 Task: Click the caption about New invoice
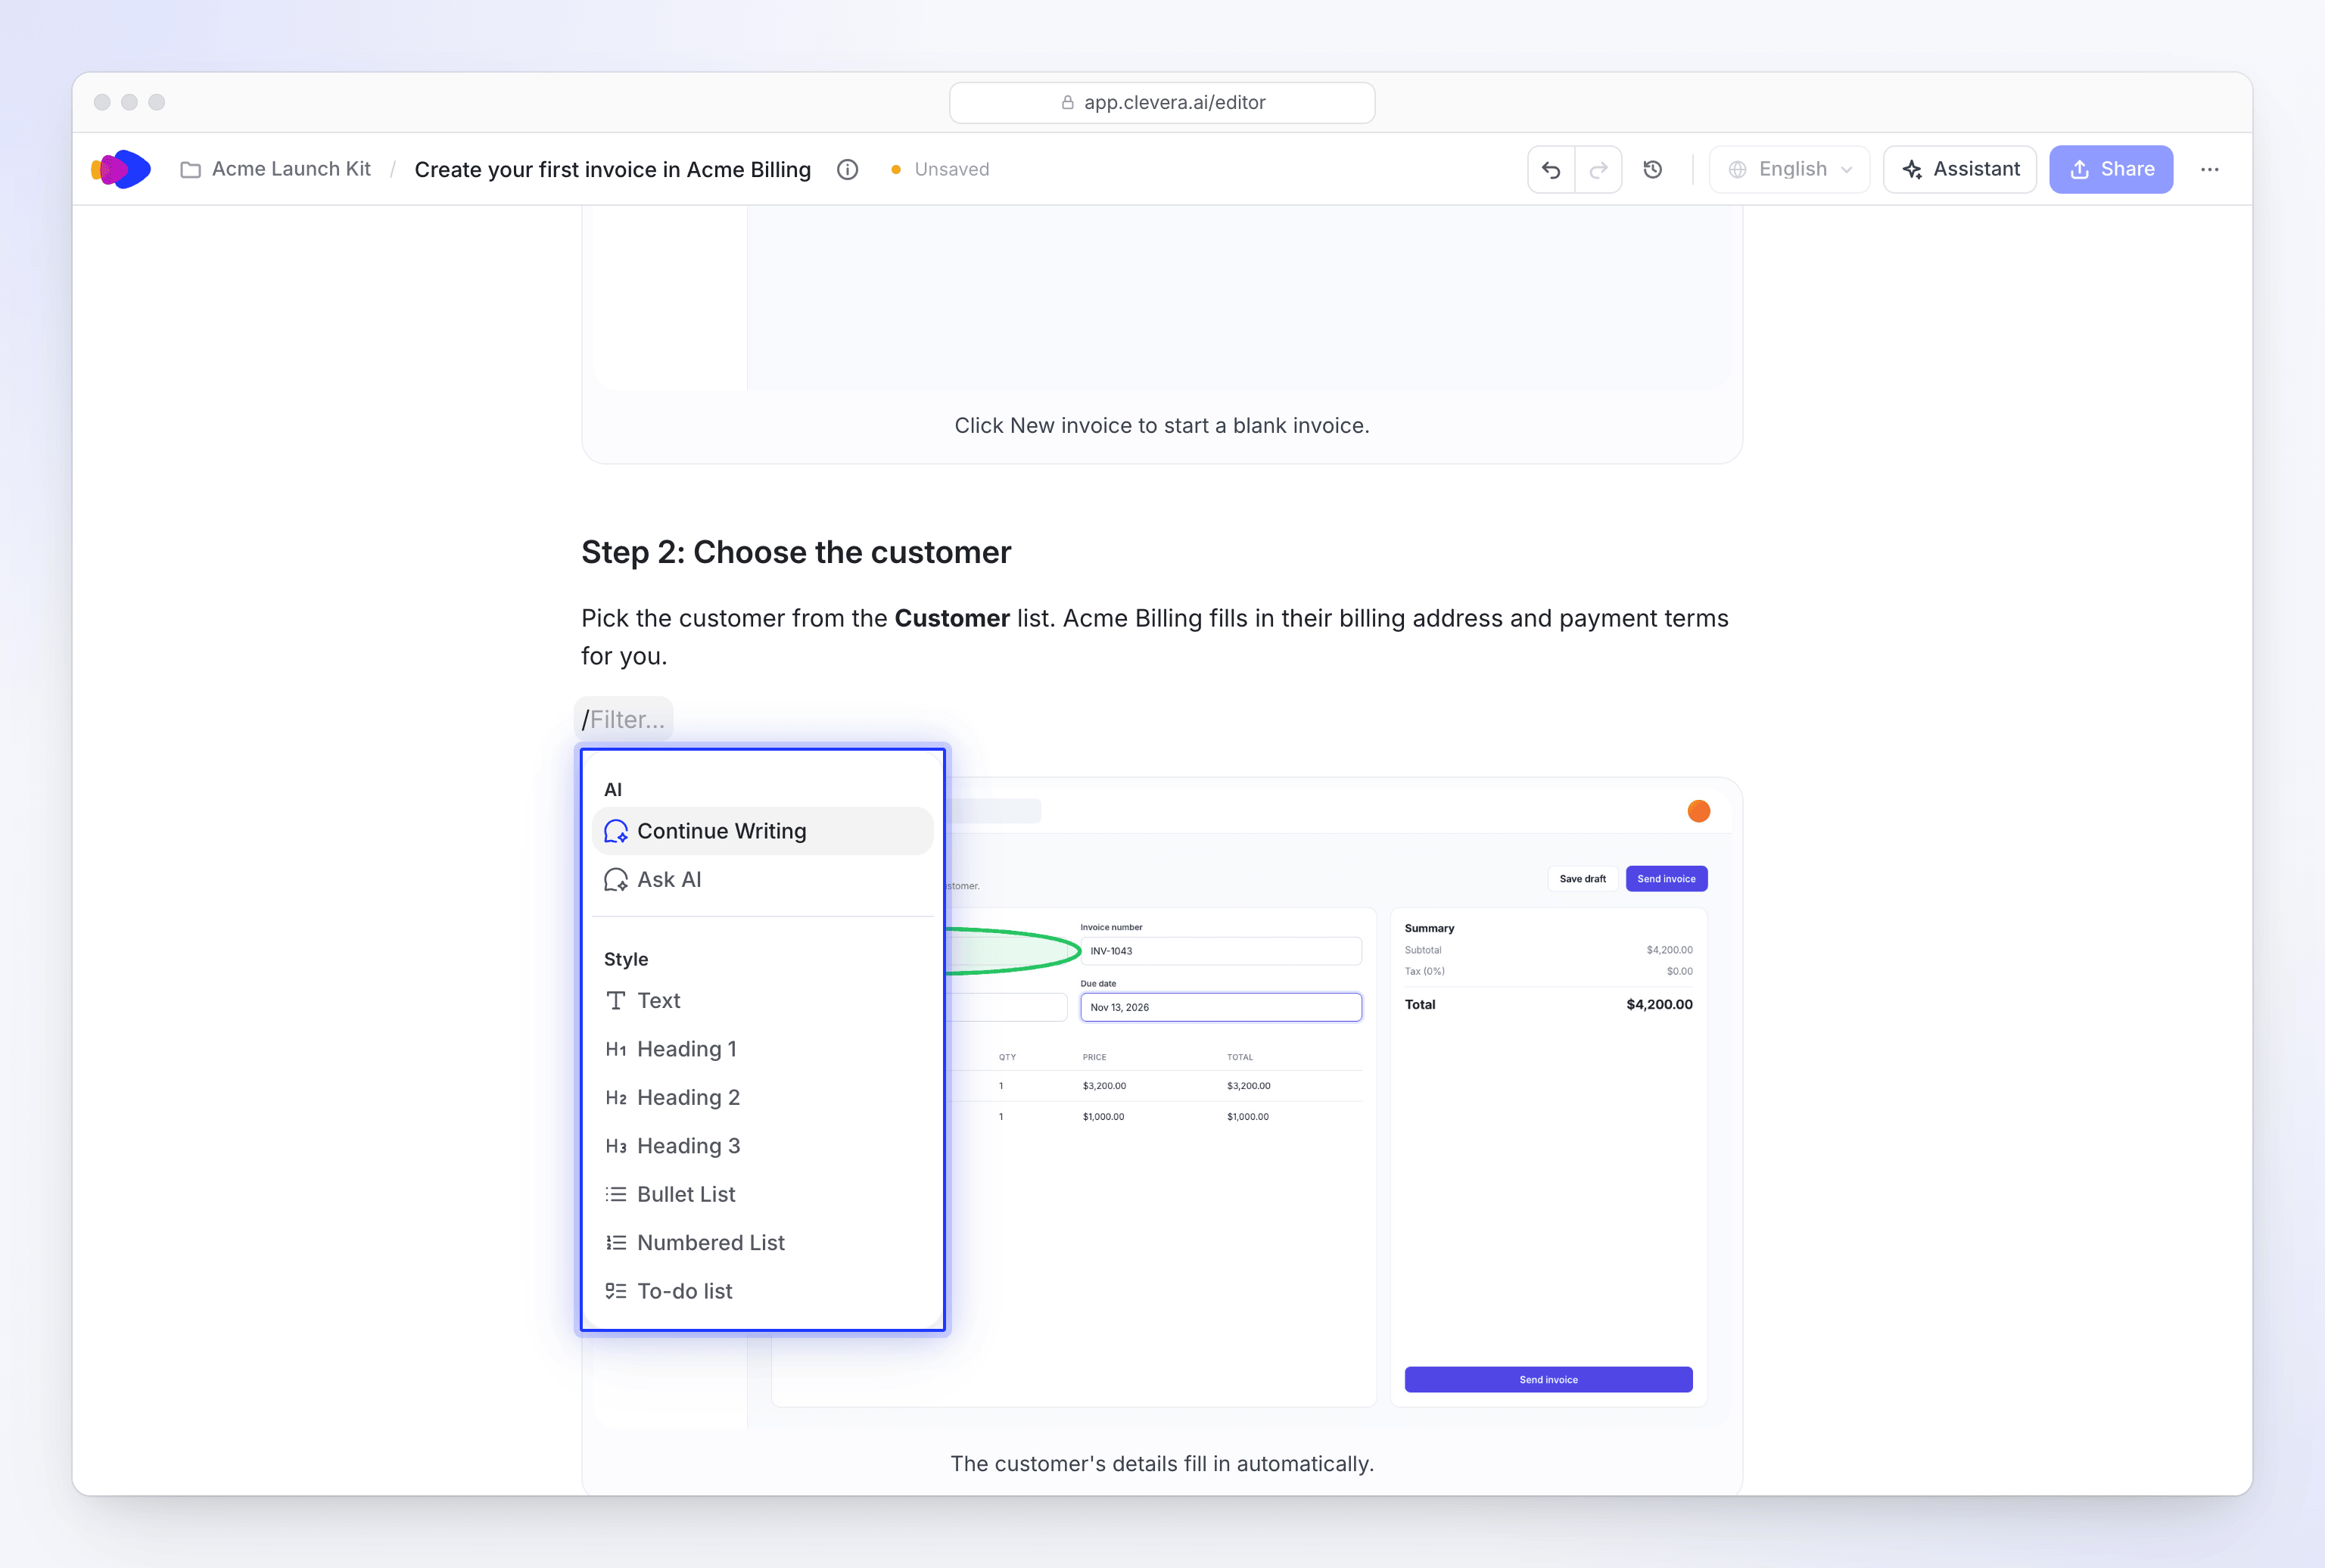click(x=1162, y=425)
